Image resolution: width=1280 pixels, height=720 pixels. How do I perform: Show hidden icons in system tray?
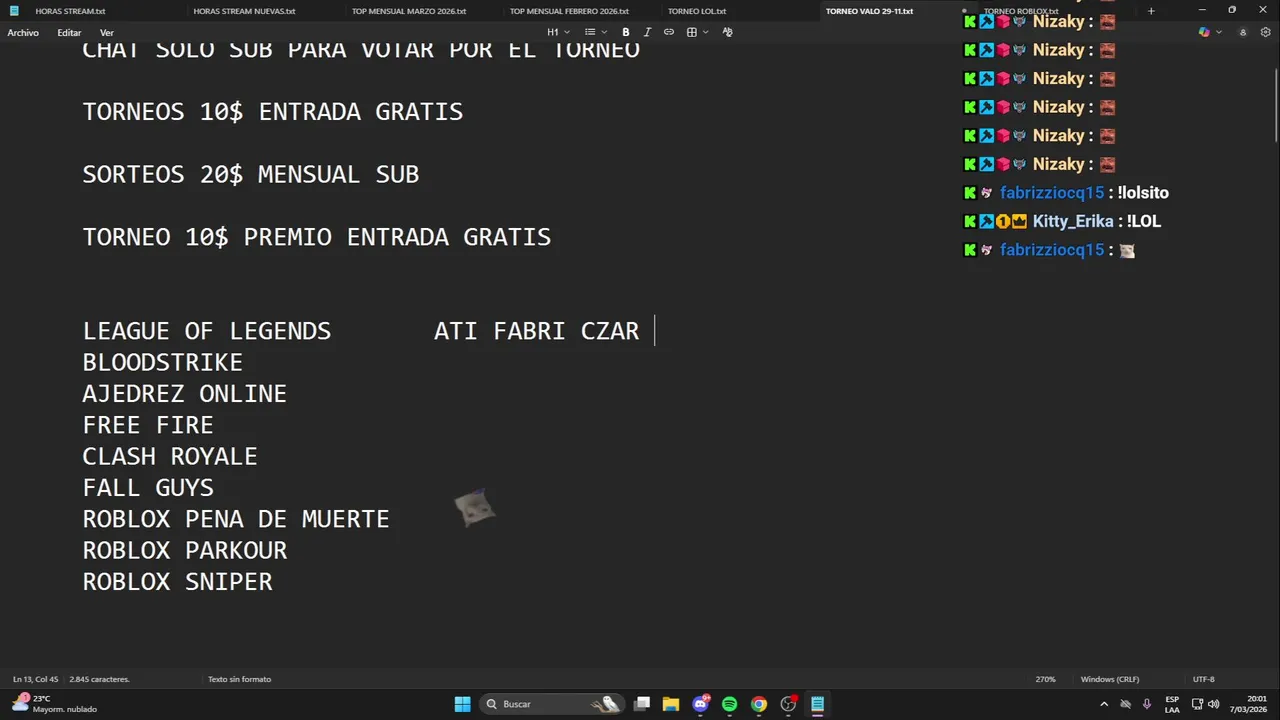pyautogui.click(x=1104, y=704)
